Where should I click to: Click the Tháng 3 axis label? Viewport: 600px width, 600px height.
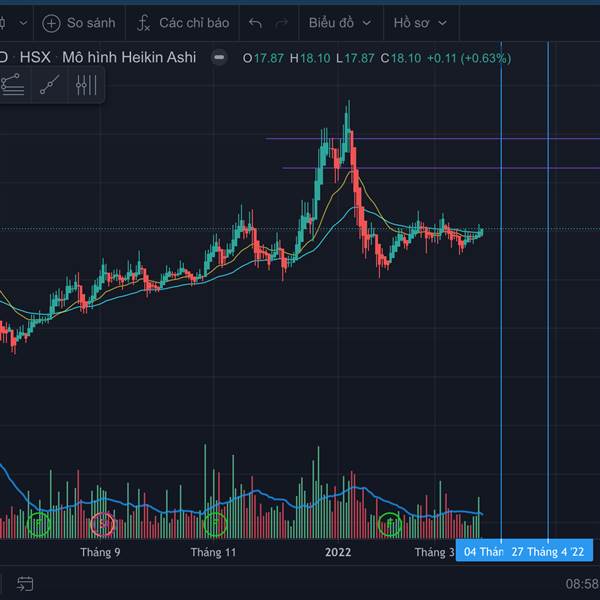435,552
